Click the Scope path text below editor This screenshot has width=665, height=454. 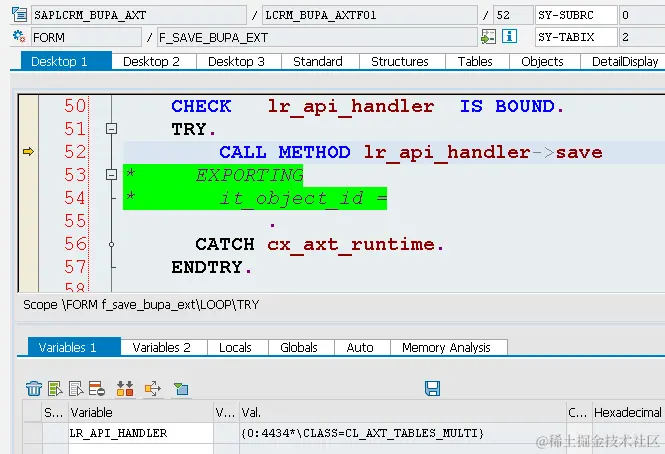(x=141, y=305)
